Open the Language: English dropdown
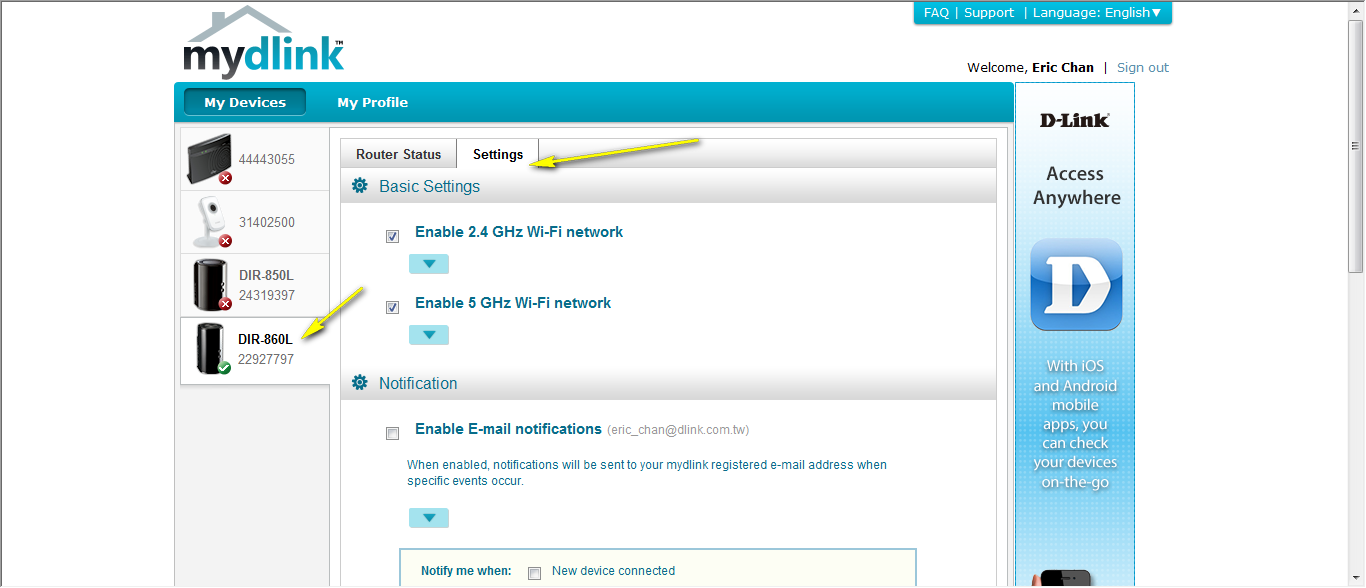Viewport: 1366px width, 588px height. [1096, 13]
